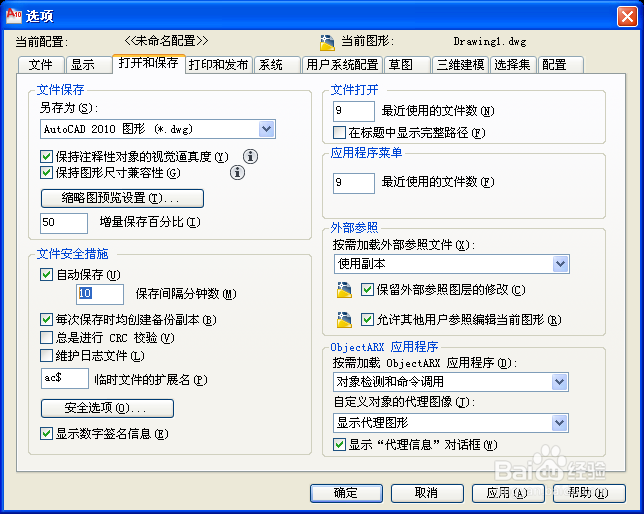Switch to 显示 tab
644x514 pixels.
pos(88,65)
